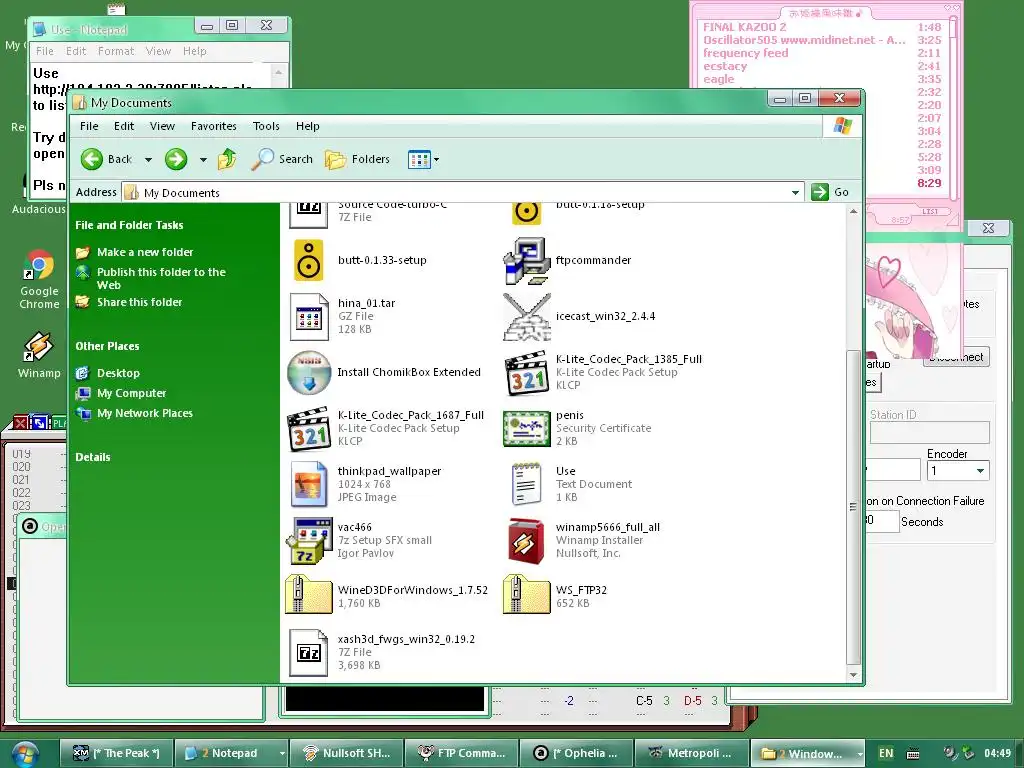Image resolution: width=1024 pixels, height=768 pixels.
Task: Select the thinkpad_wallpaper JPEG icon
Action: (308, 484)
